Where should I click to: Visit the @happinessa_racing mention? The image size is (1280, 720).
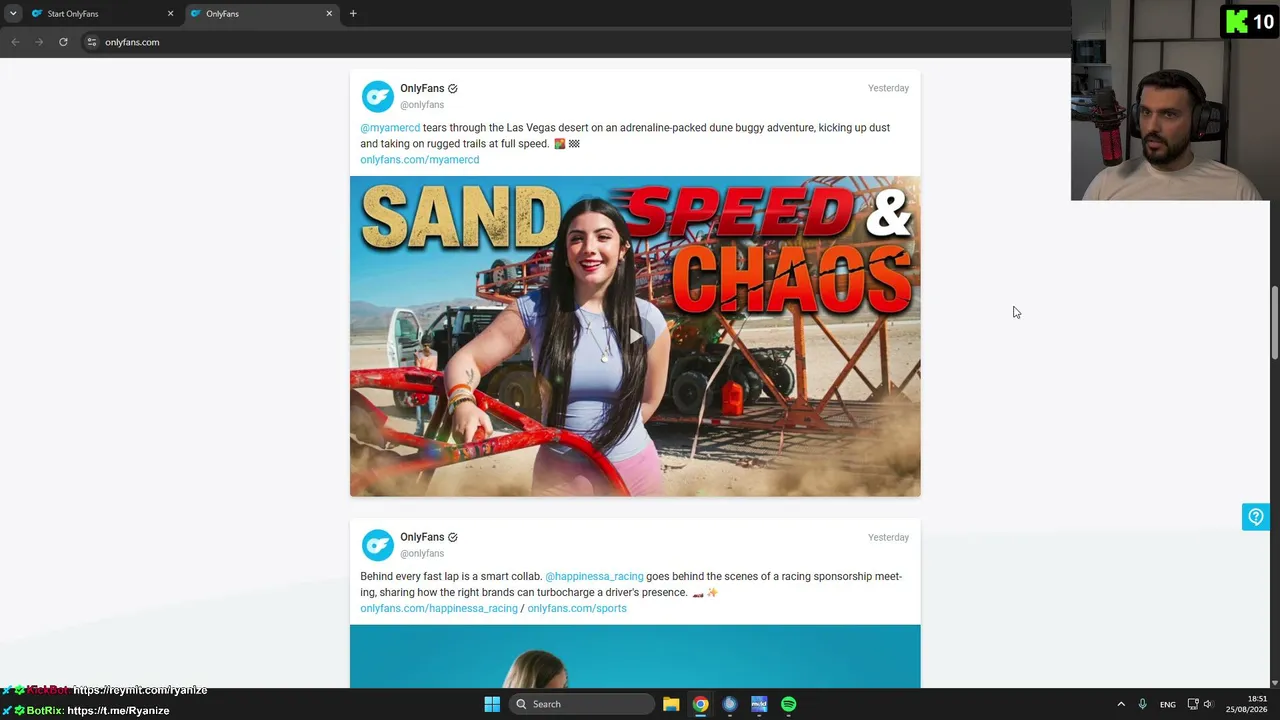(x=594, y=577)
